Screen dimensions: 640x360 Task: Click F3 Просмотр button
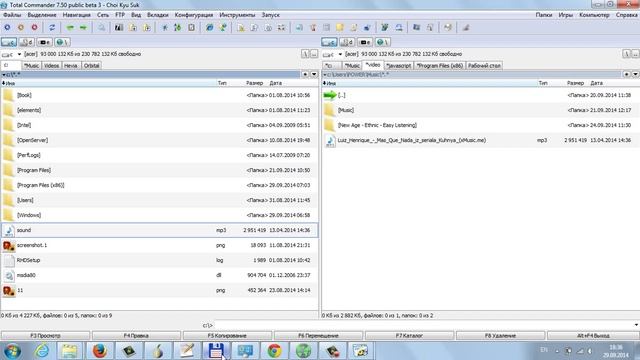(x=45, y=336)
